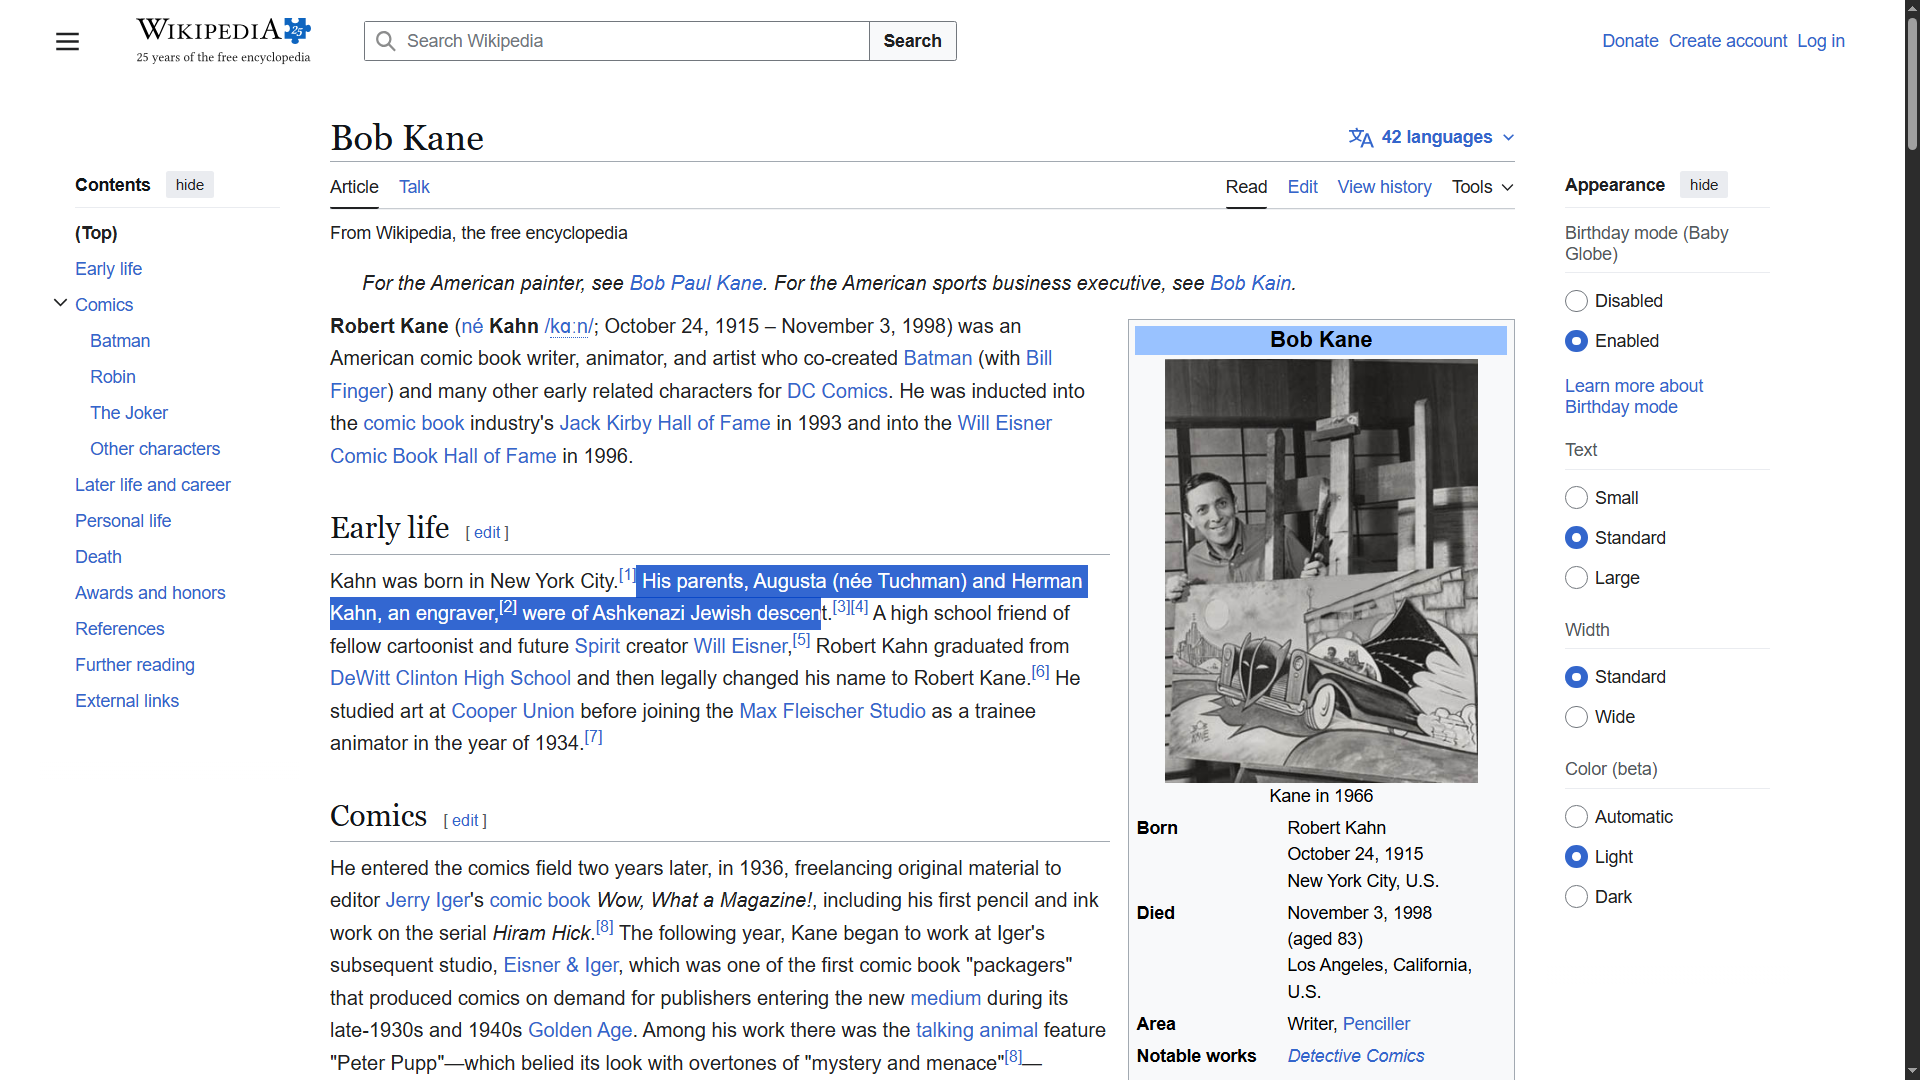Click the Donate link
The image size is (1920, 1080).
coord(1629,41)
